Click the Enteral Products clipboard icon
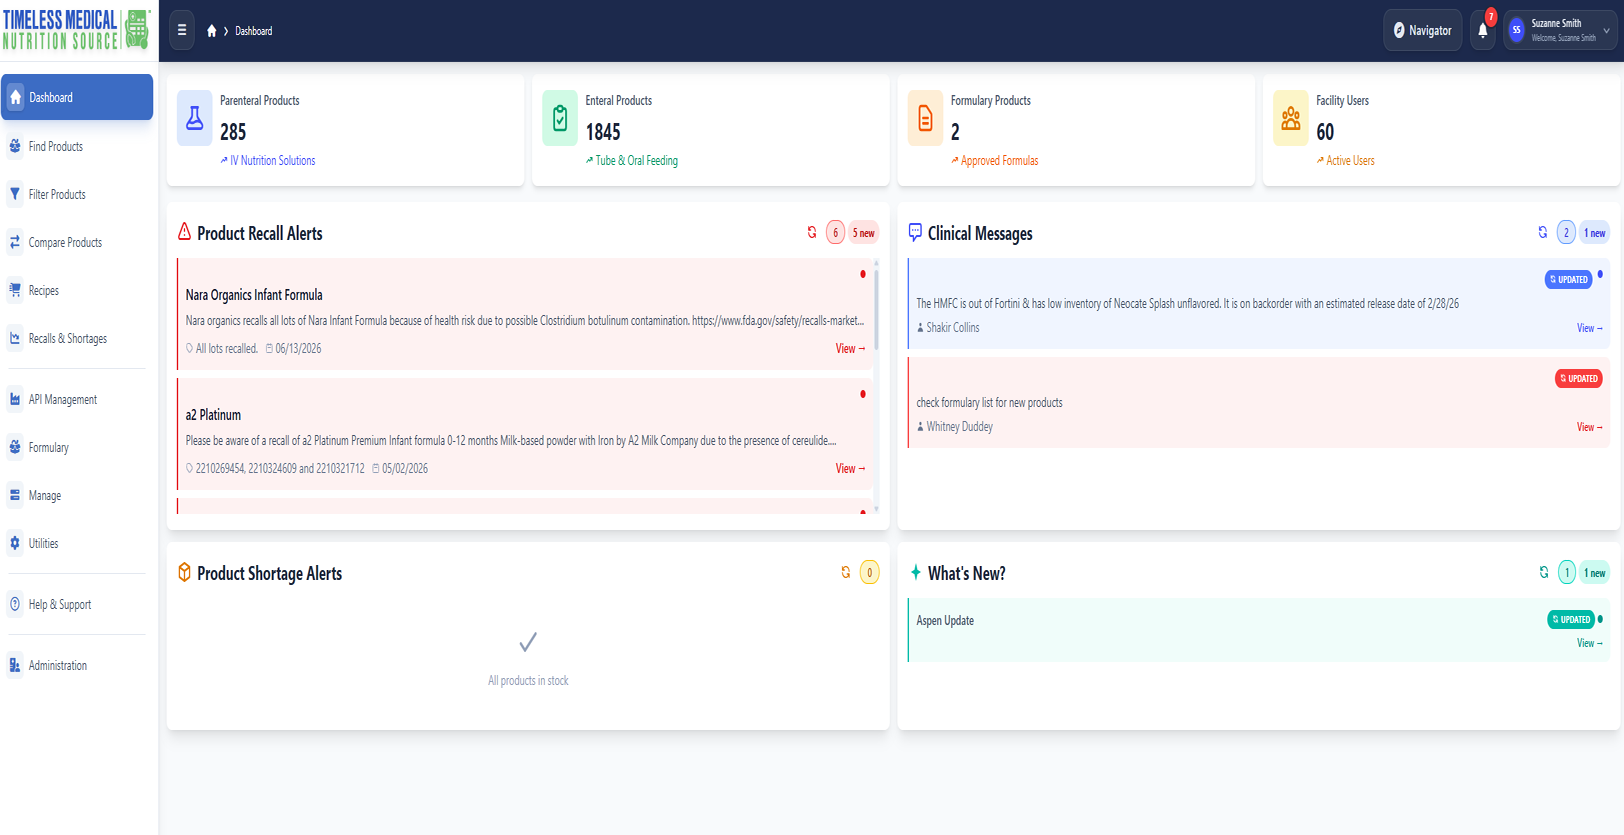 tap(560, 118)
